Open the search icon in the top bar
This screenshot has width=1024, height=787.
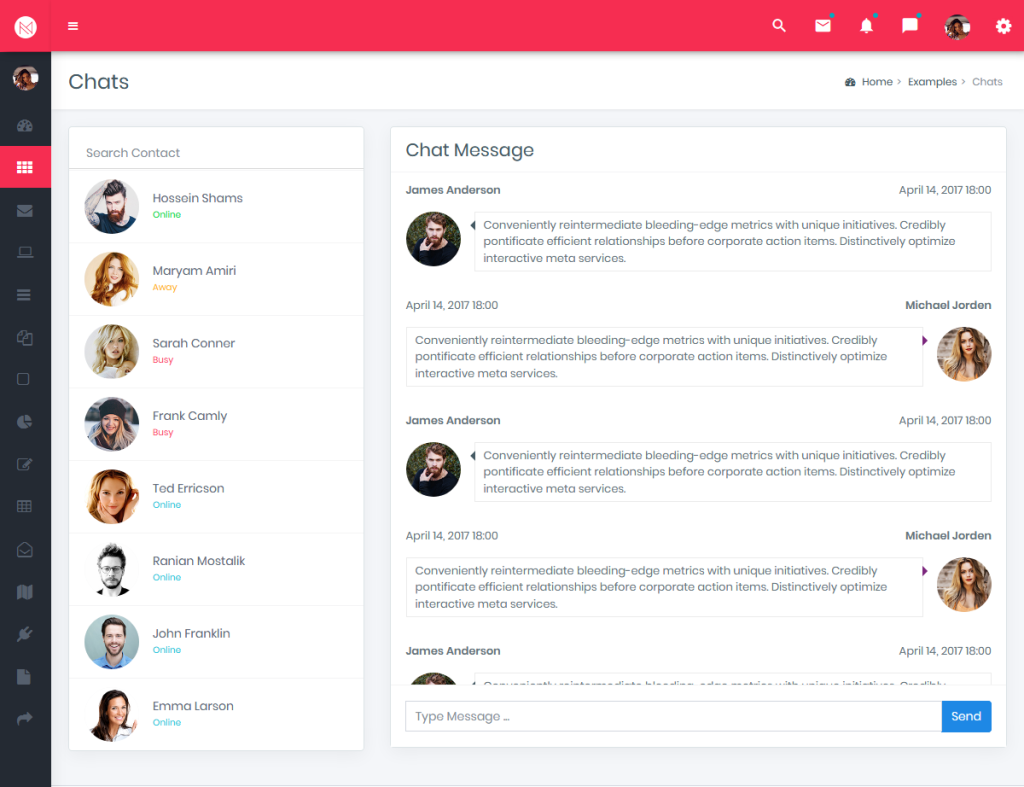[779, 26]
